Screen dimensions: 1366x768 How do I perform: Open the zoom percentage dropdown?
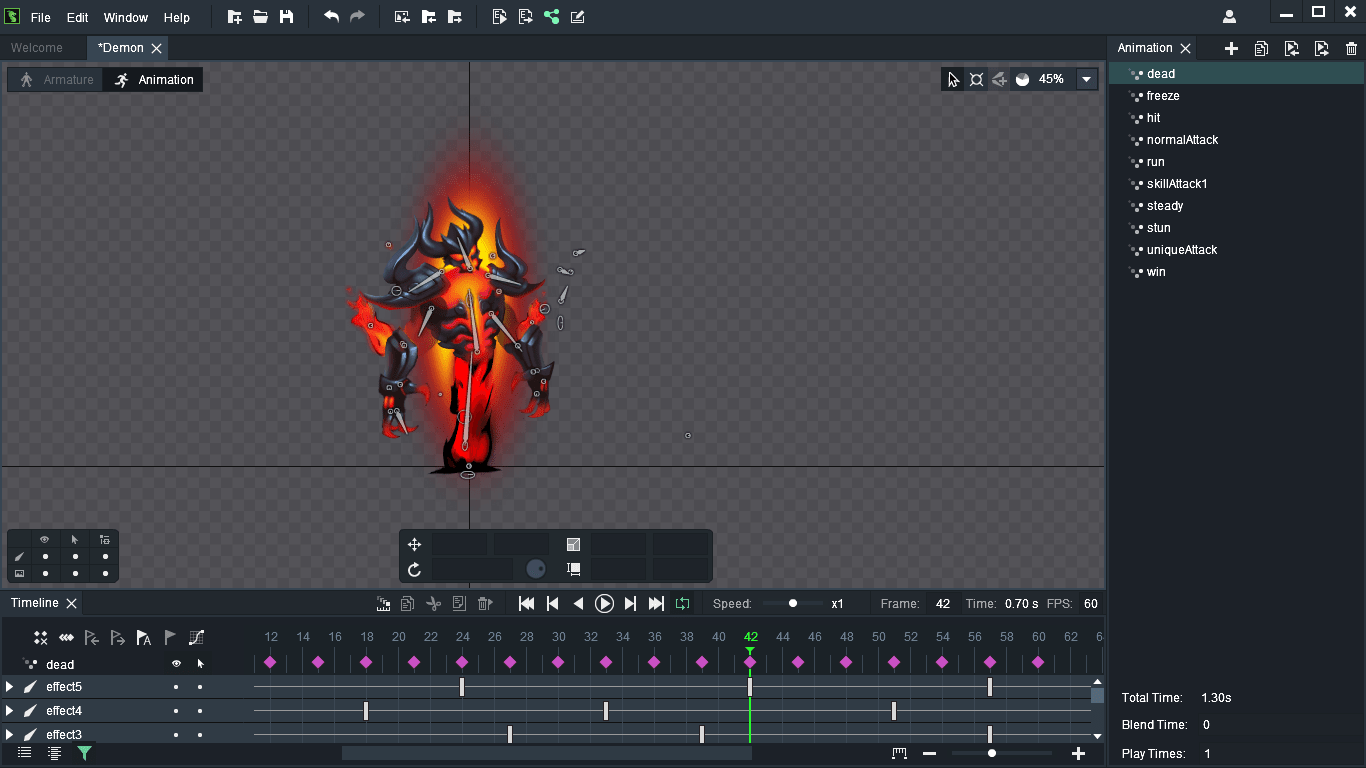click(x=1087, y=79)
